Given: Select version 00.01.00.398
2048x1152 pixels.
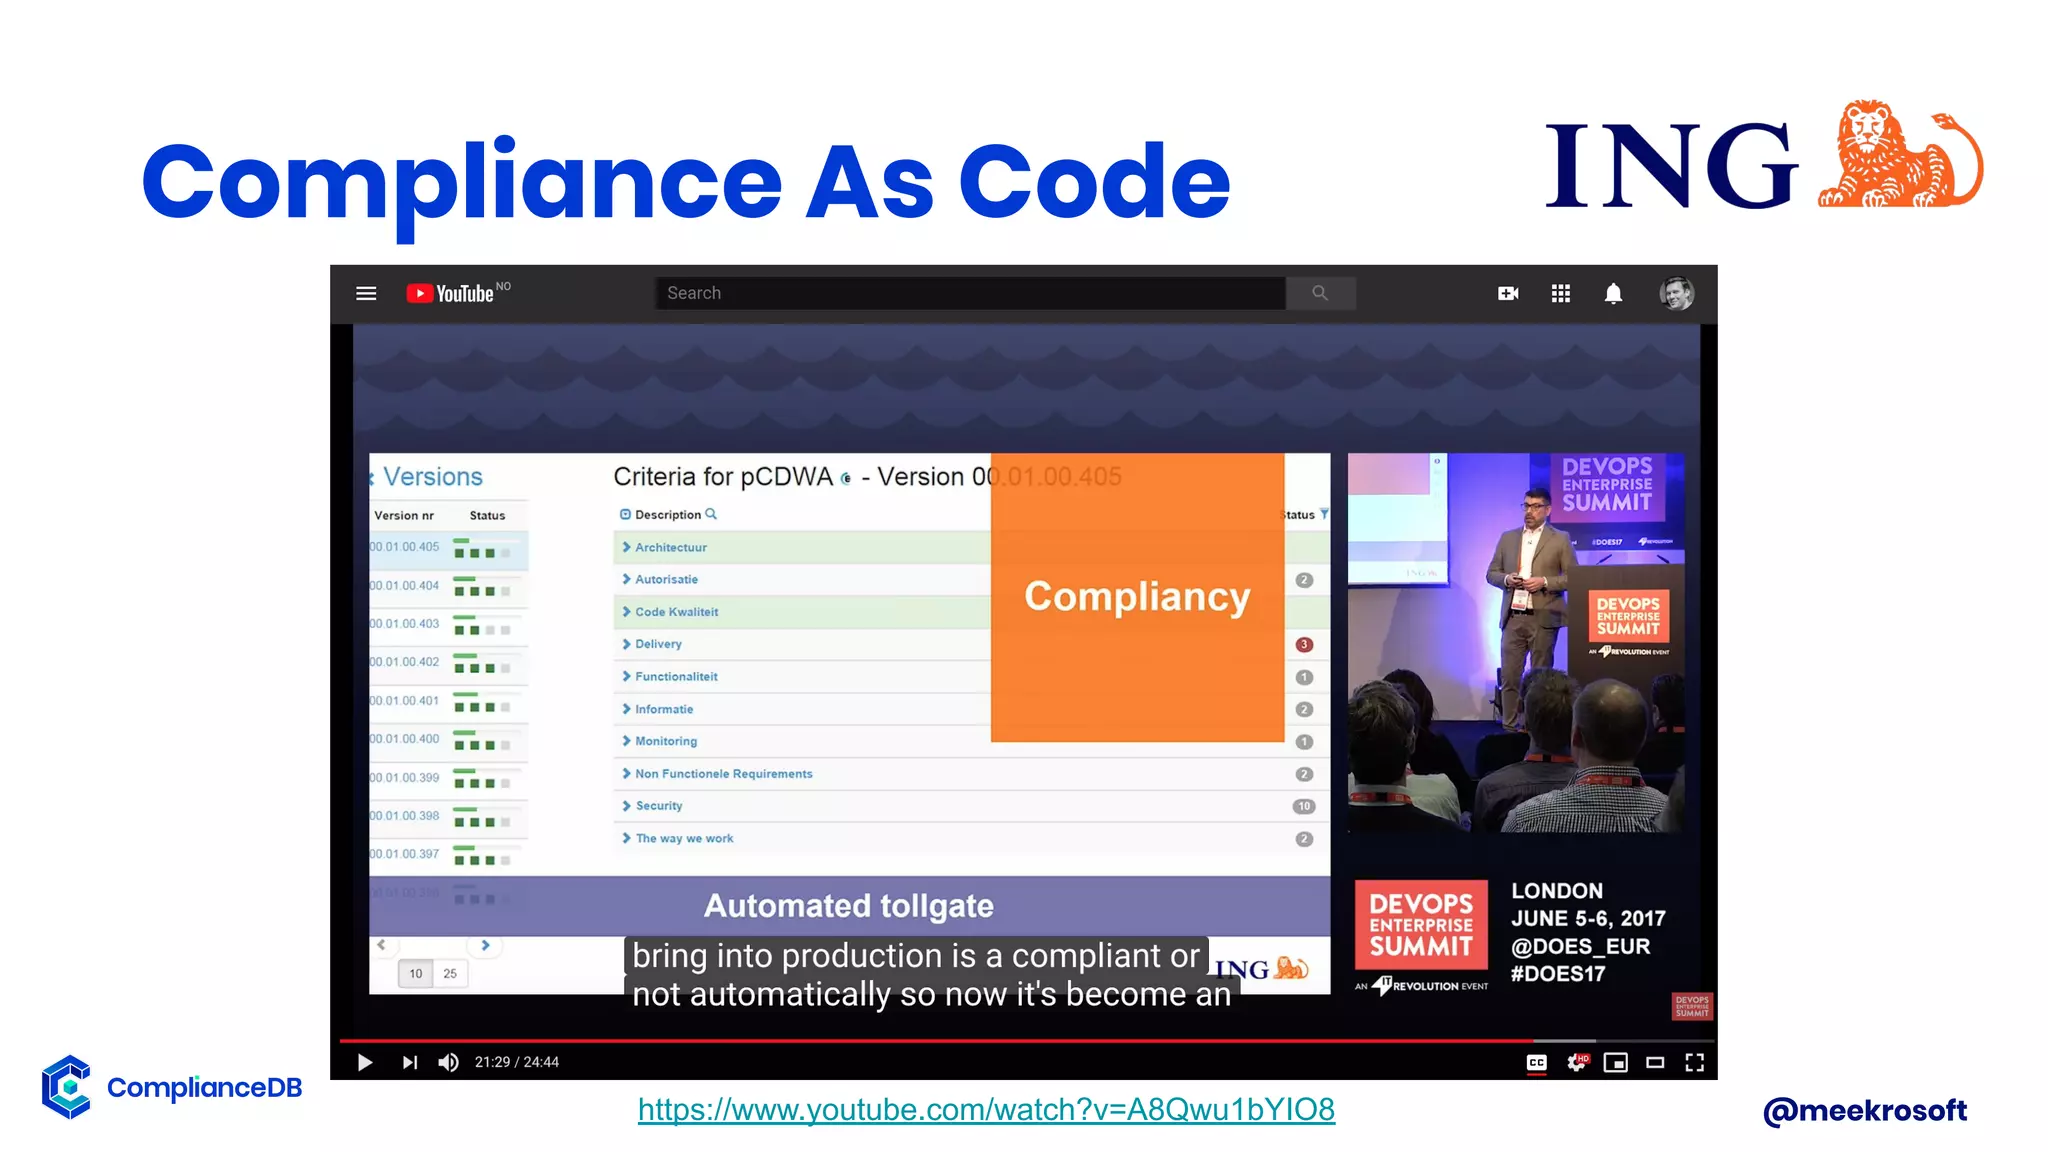Looking at the screenshot, I should click(x=447, y=817).
